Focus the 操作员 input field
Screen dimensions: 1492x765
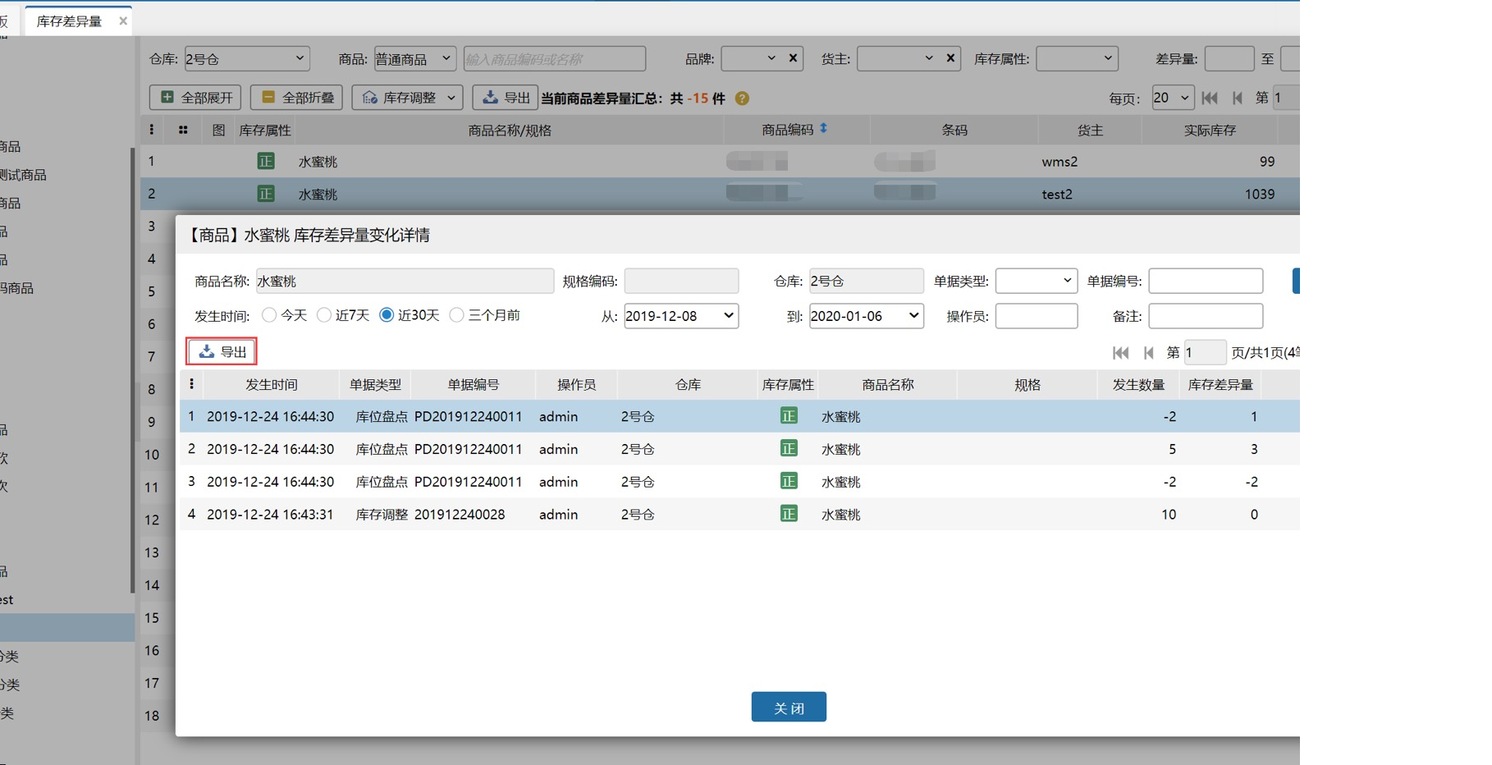pyautogui.click(x=1037, y=316)
